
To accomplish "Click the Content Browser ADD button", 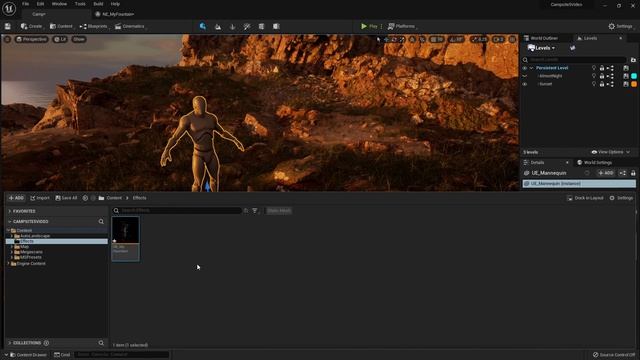I will [16, 198].
